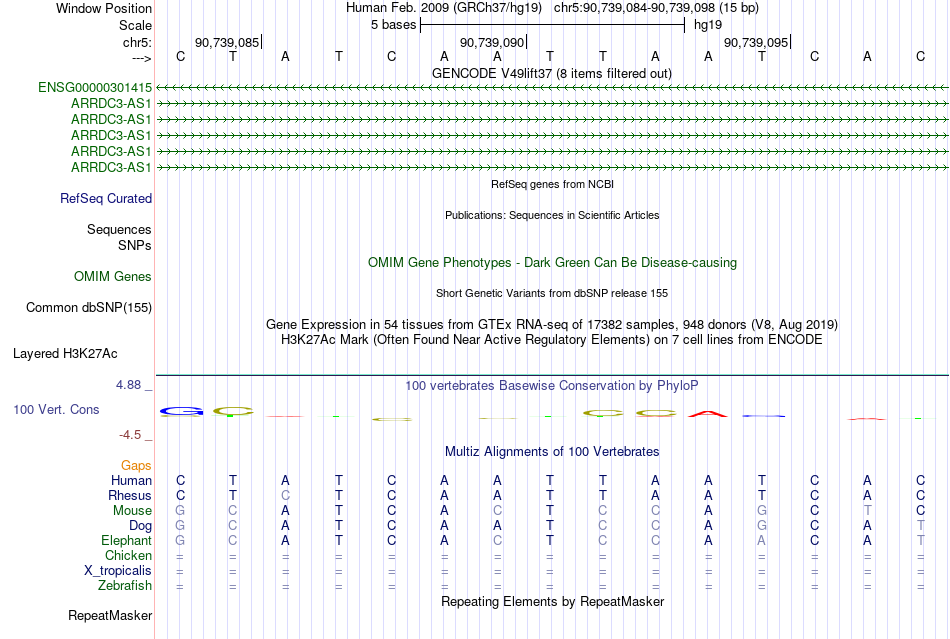The width and height of the screenshot is (950, 639).
Task: Click the large blue G conservation logo
Action: (x=181, y=412)
